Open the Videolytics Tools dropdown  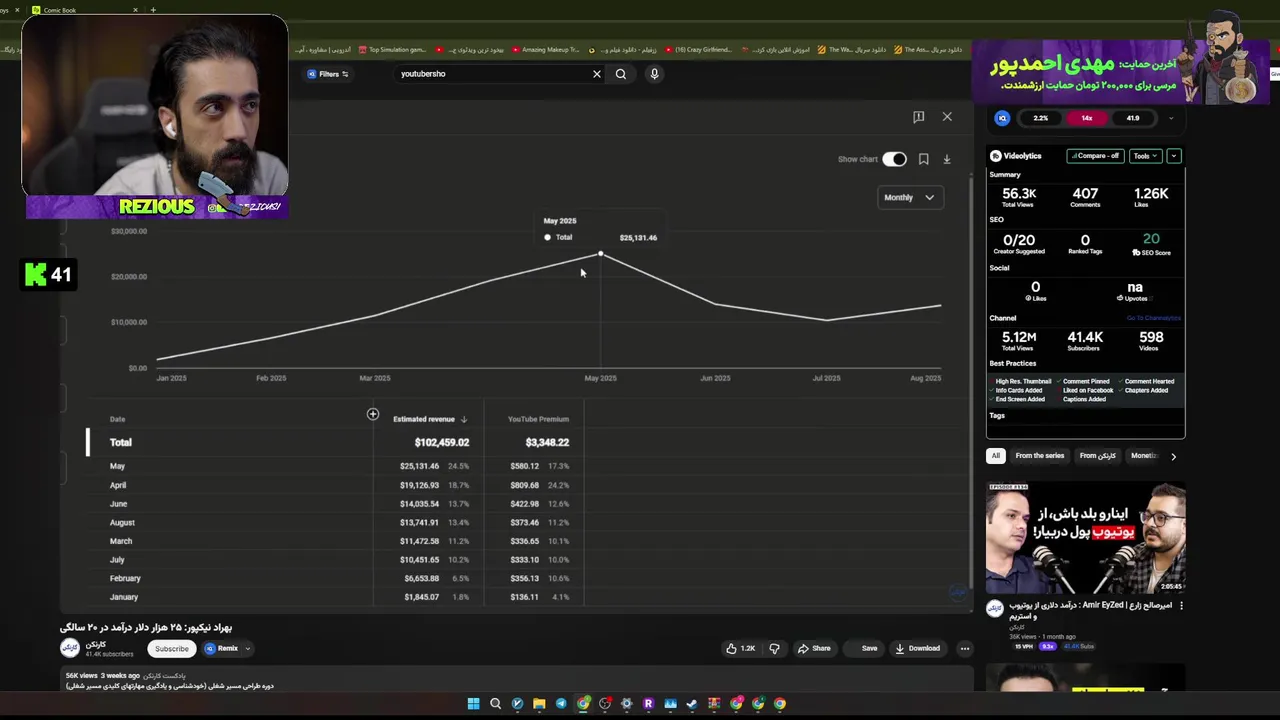click(1145, 156)
